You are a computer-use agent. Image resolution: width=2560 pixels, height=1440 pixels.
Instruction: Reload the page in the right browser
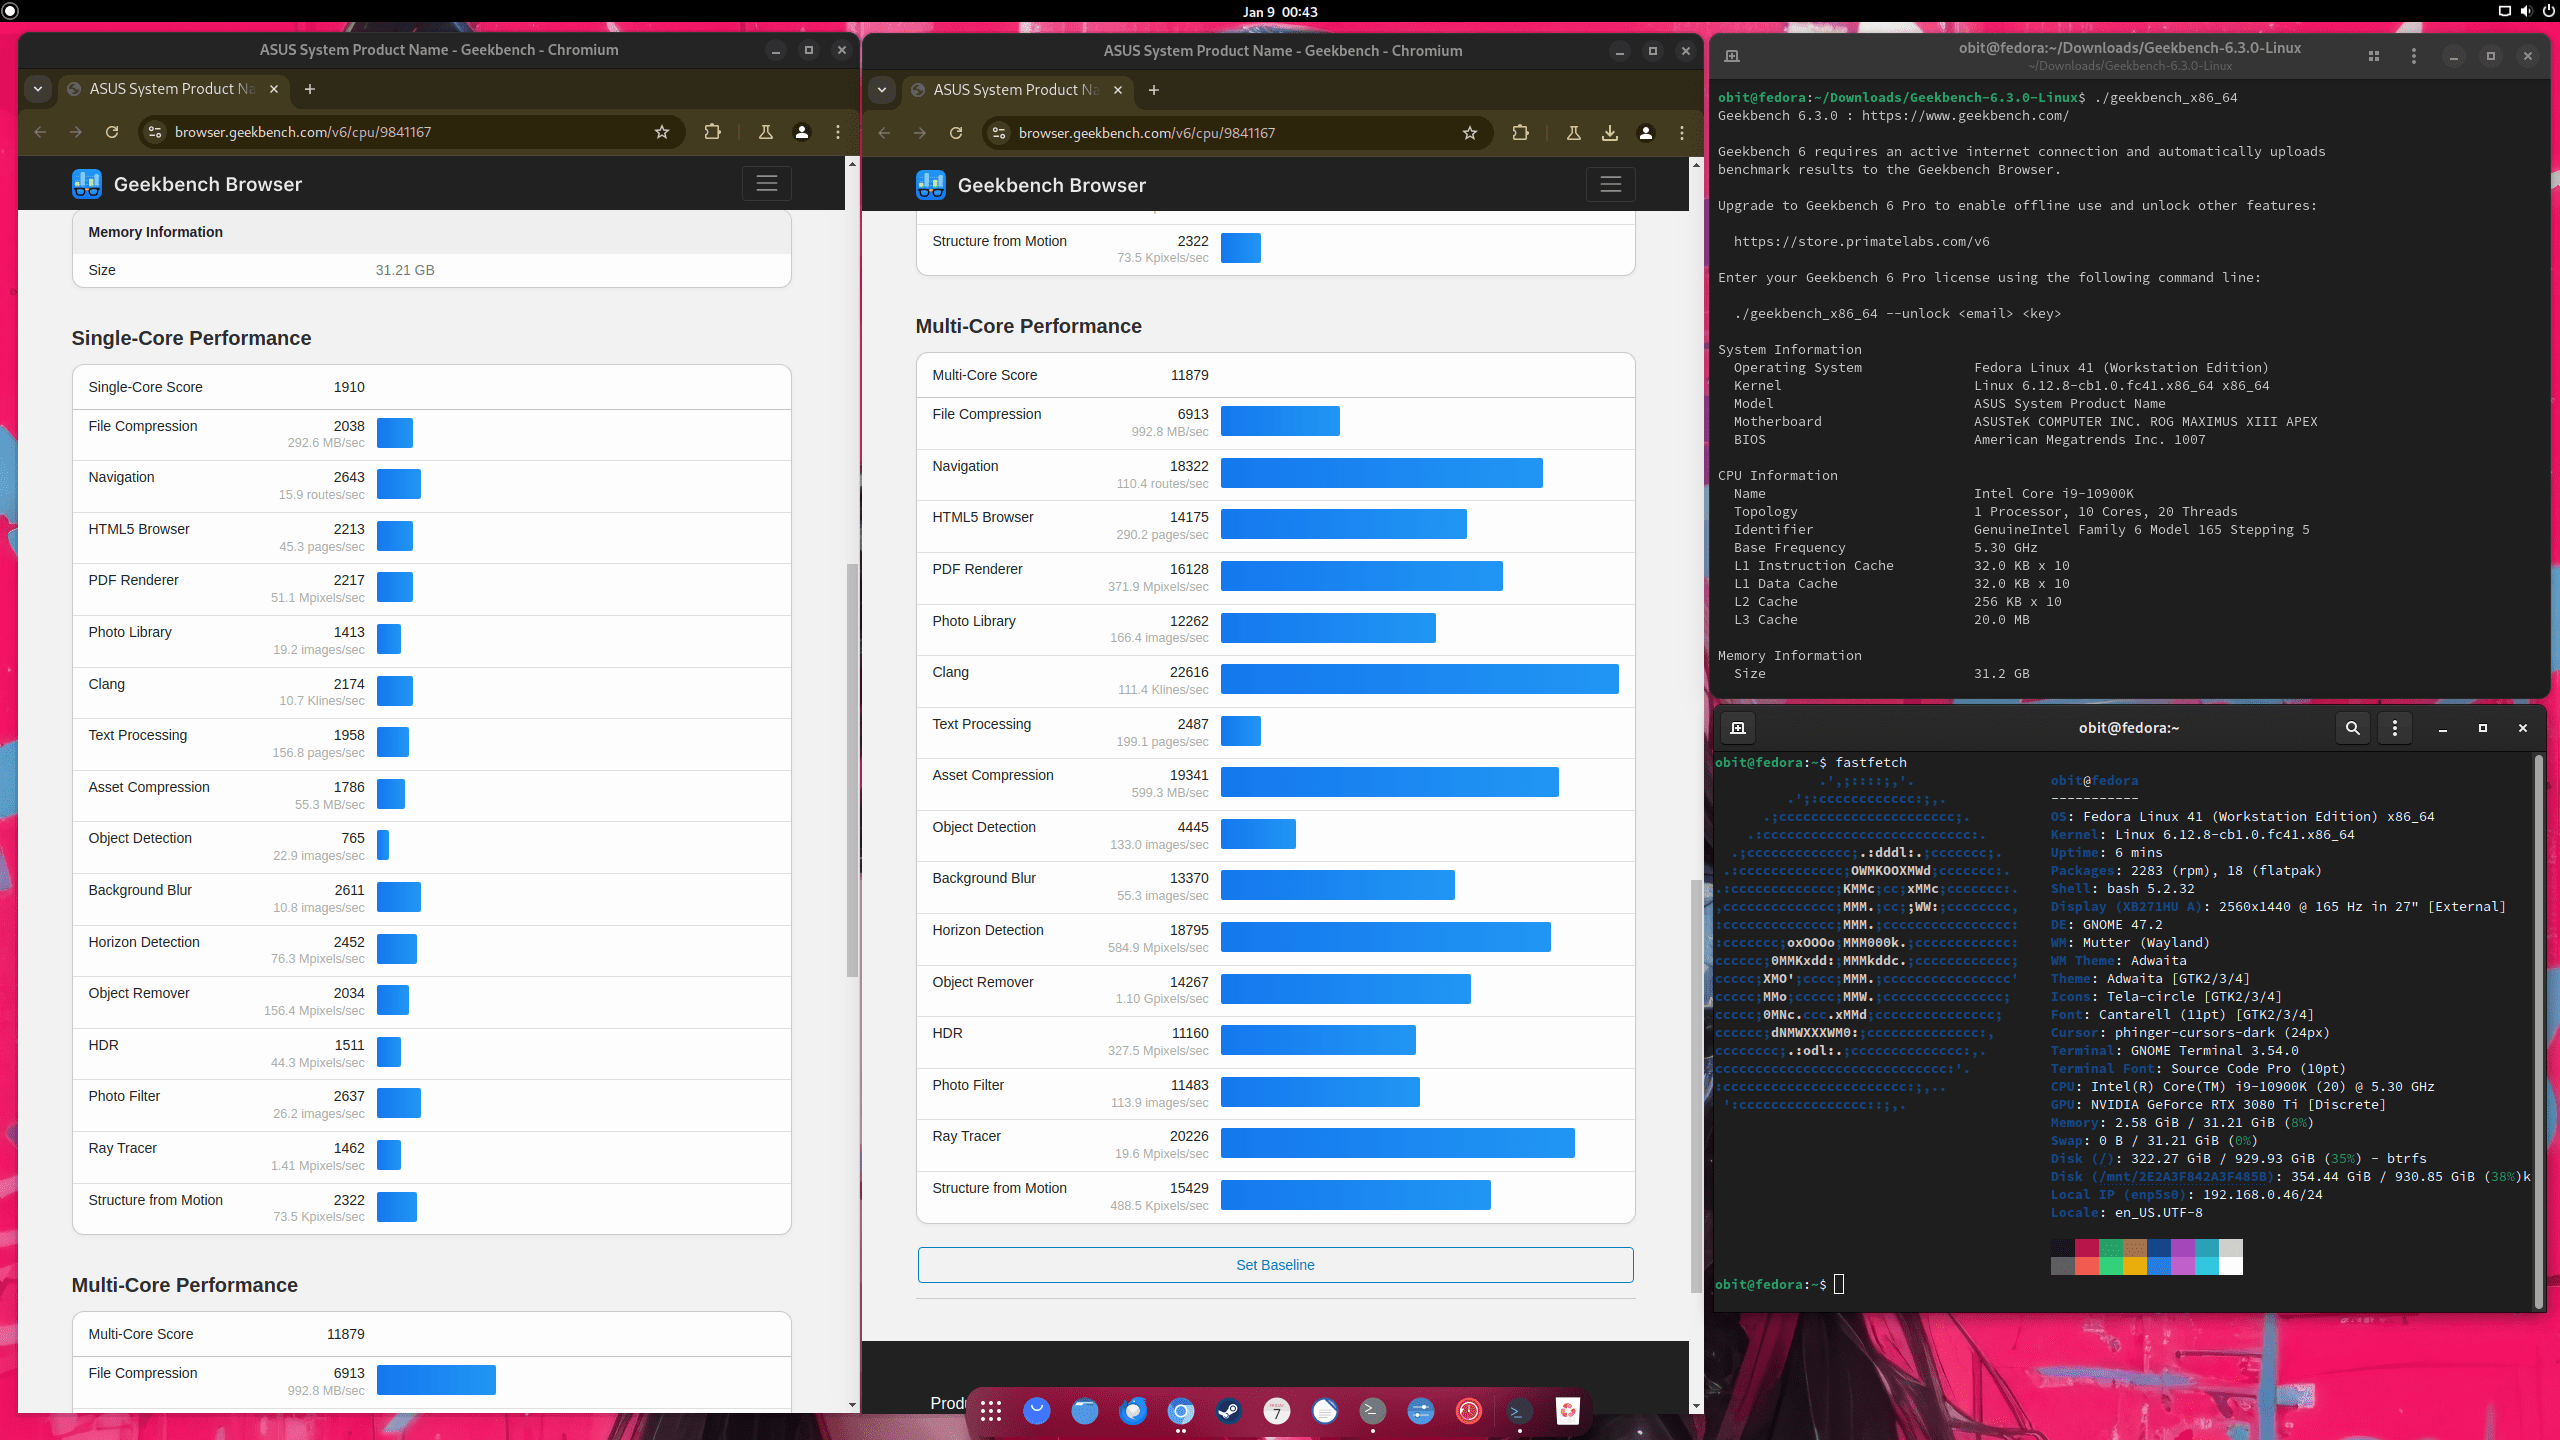(955, 133)
